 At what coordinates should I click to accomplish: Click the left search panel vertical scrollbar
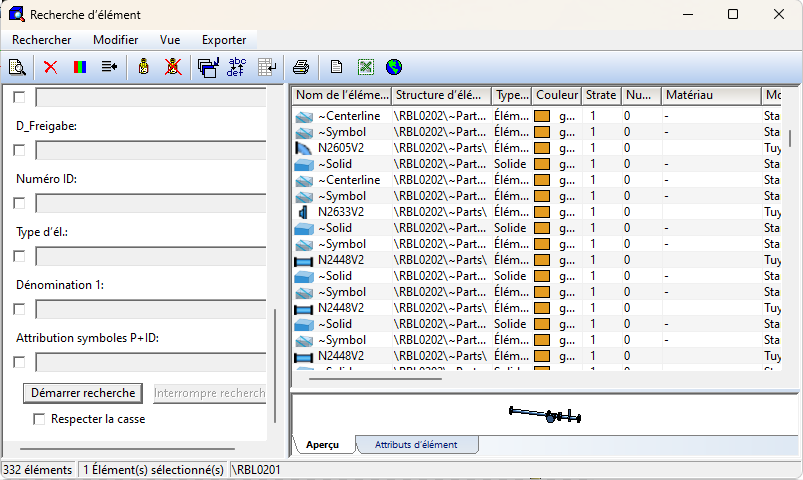[275, 365]
